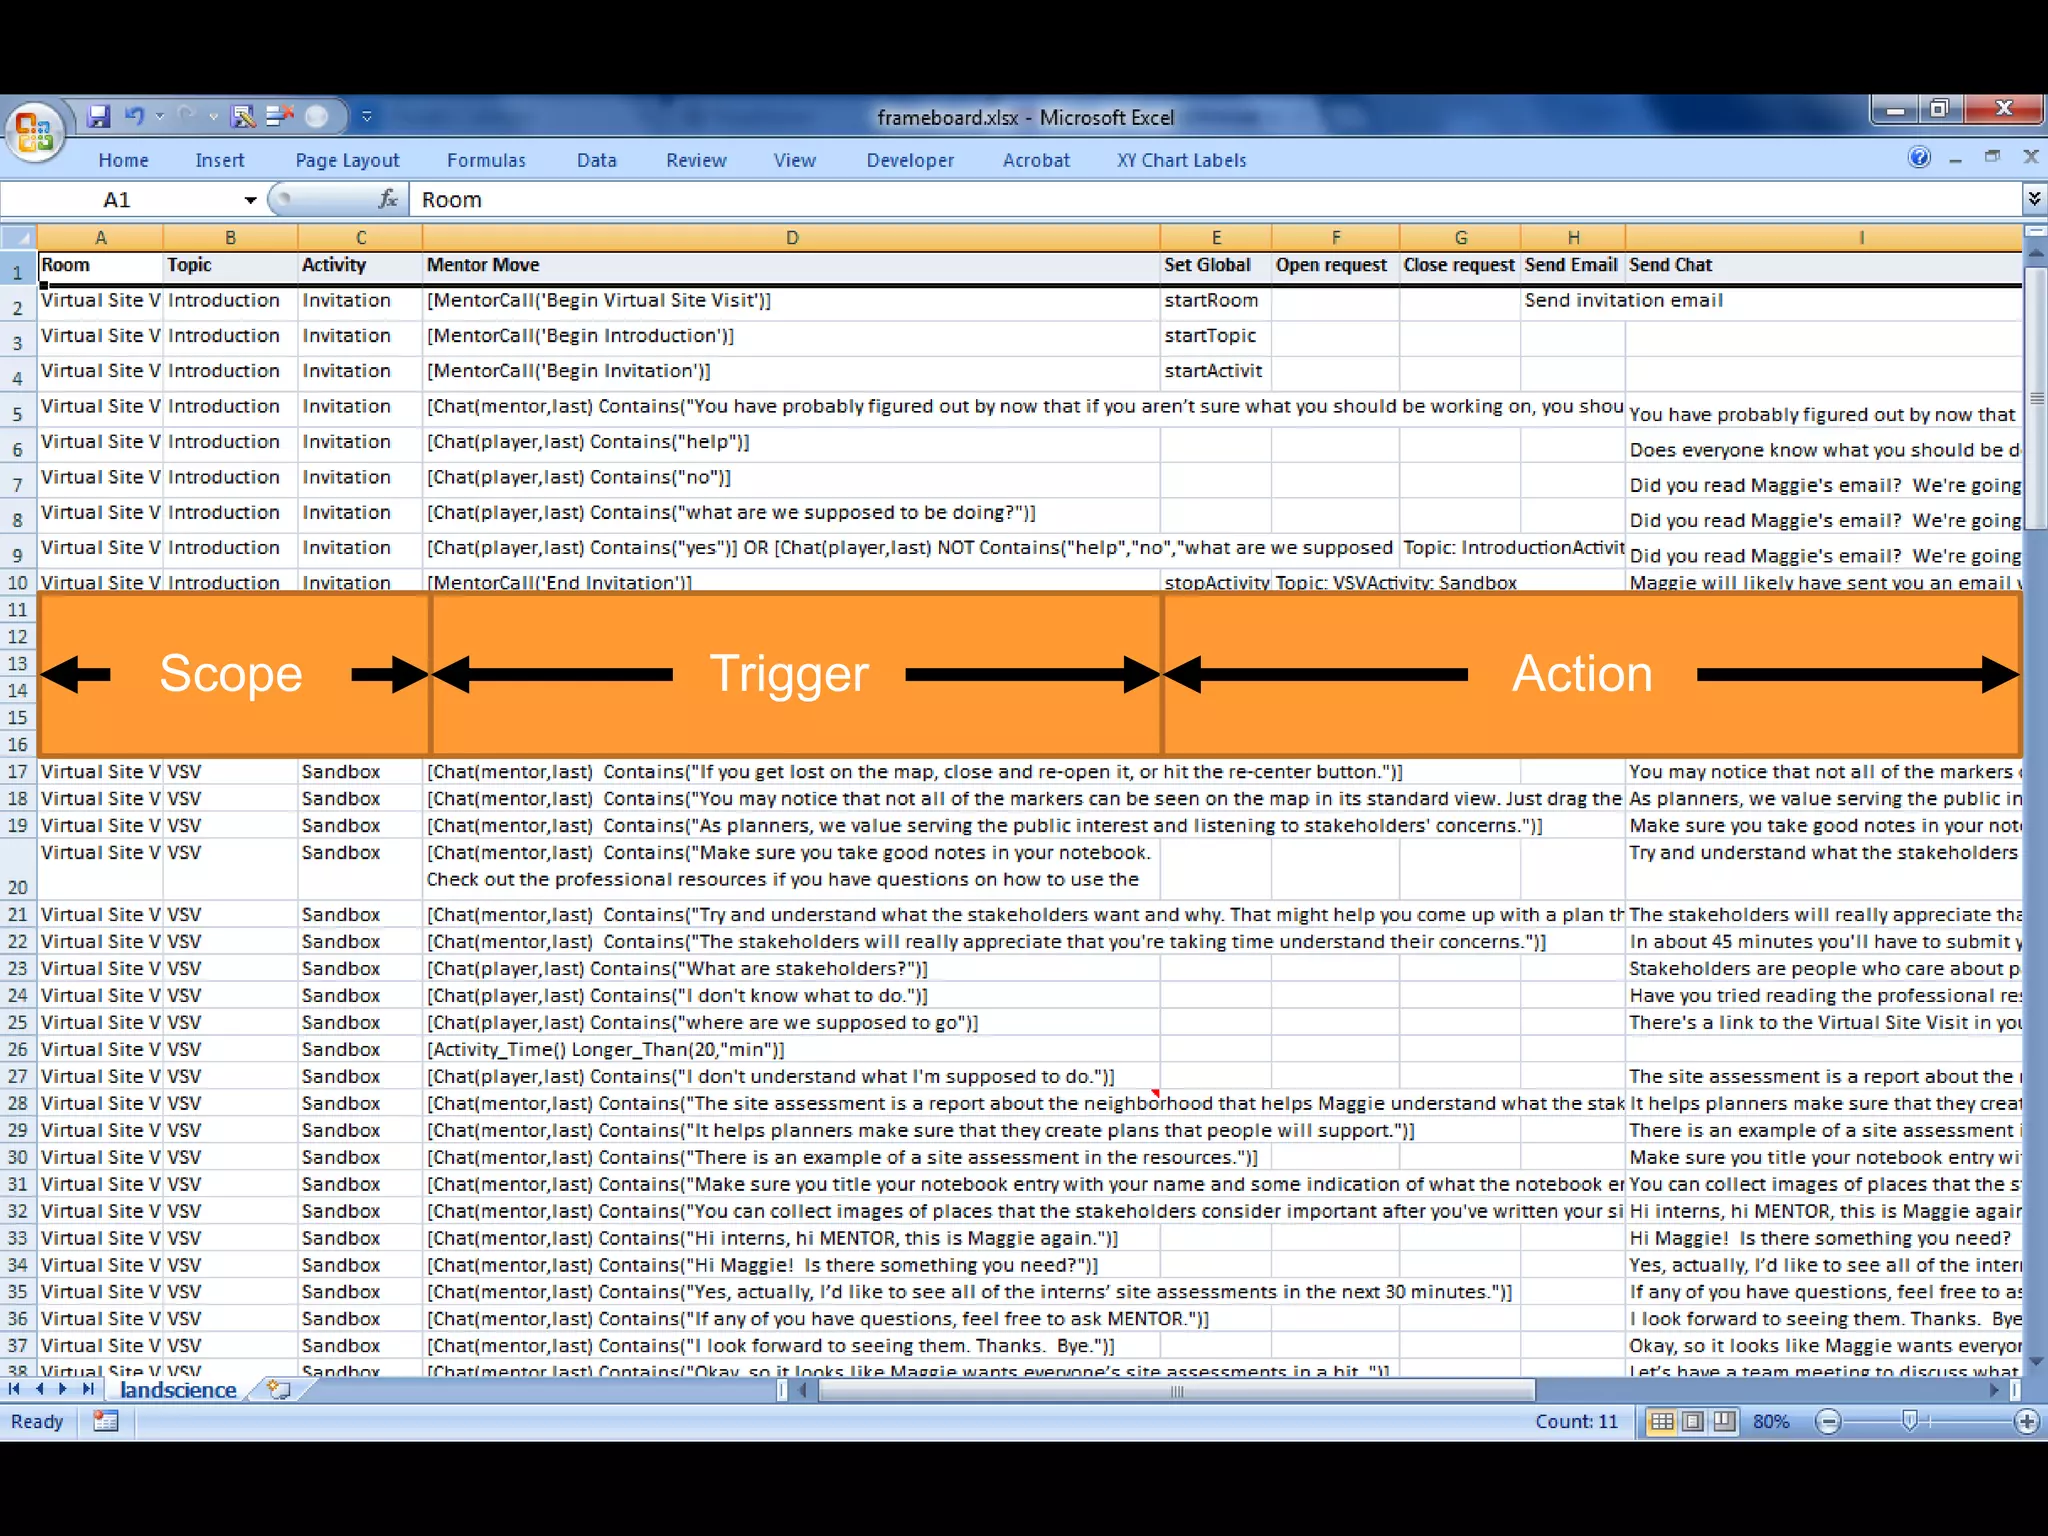This screenshot has height=1536, width=2048.
Task: Click the Insert Worksheet tab icon
Action: pos(278,1390)
